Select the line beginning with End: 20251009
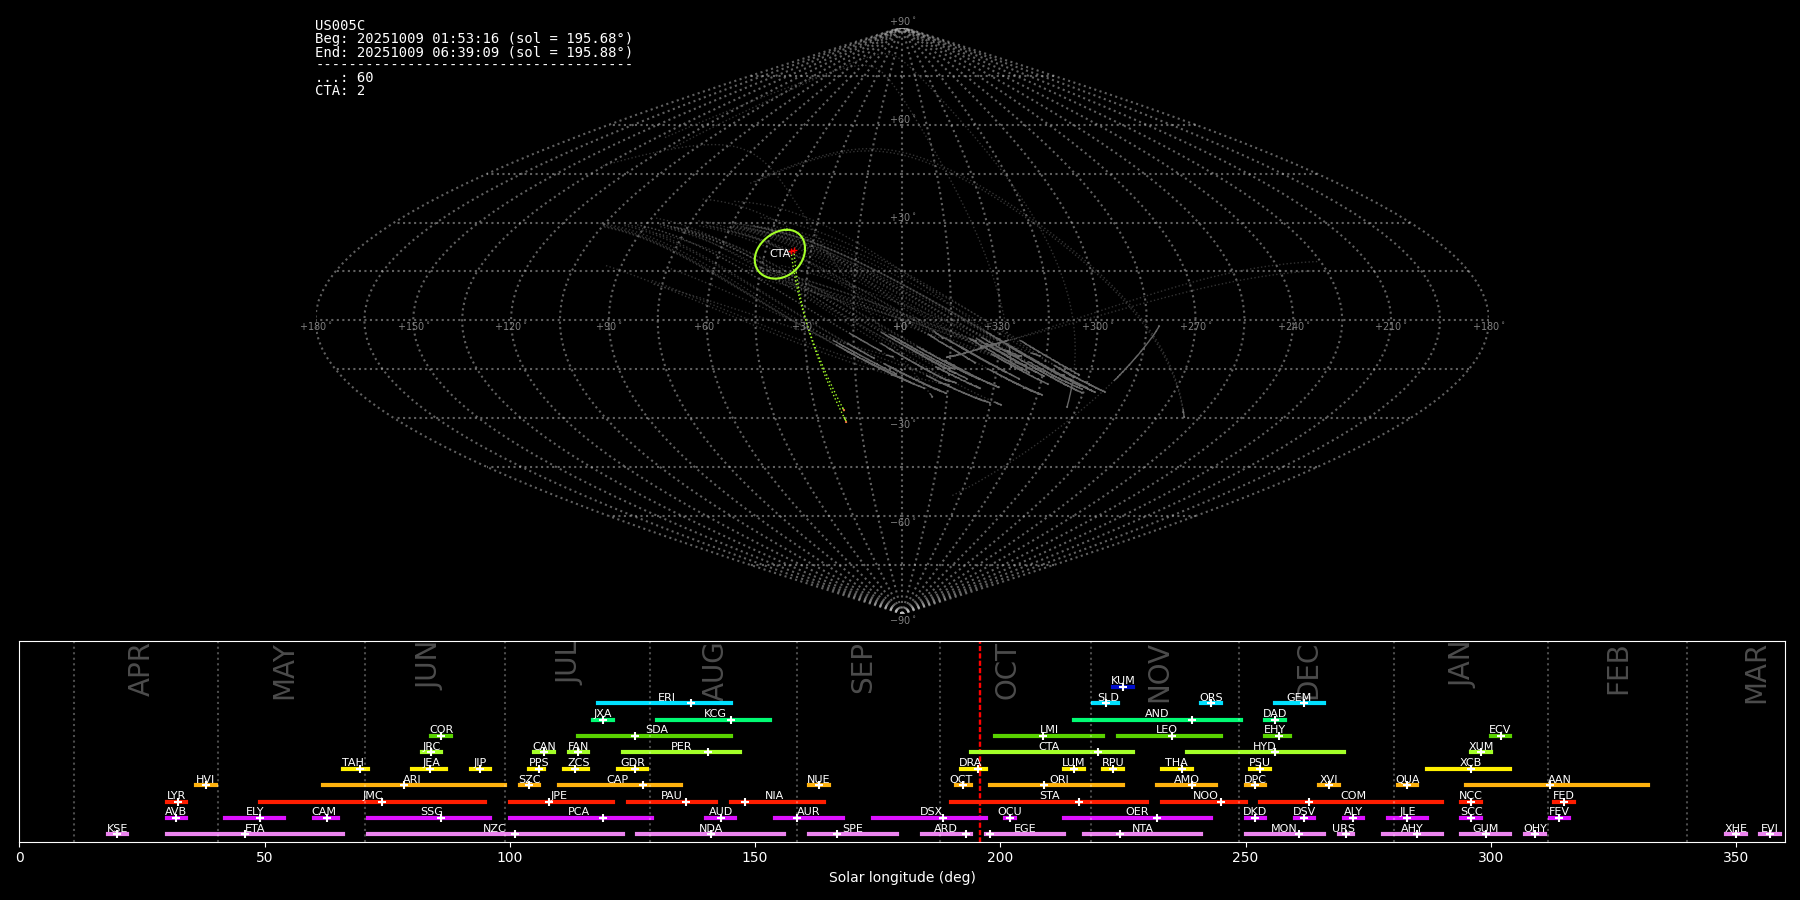 474,52
